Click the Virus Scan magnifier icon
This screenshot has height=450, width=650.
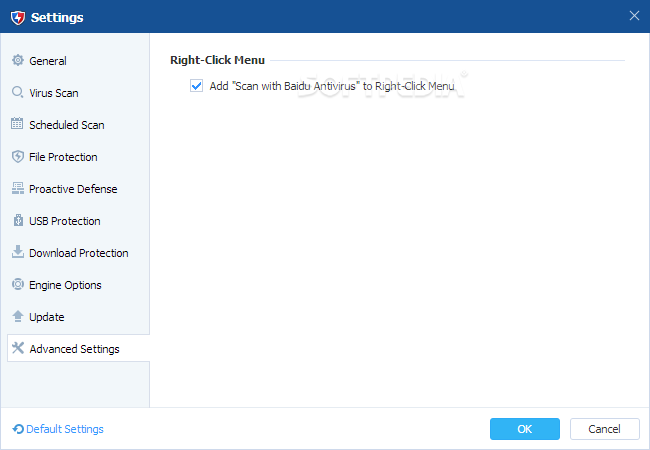click(18, 92)
